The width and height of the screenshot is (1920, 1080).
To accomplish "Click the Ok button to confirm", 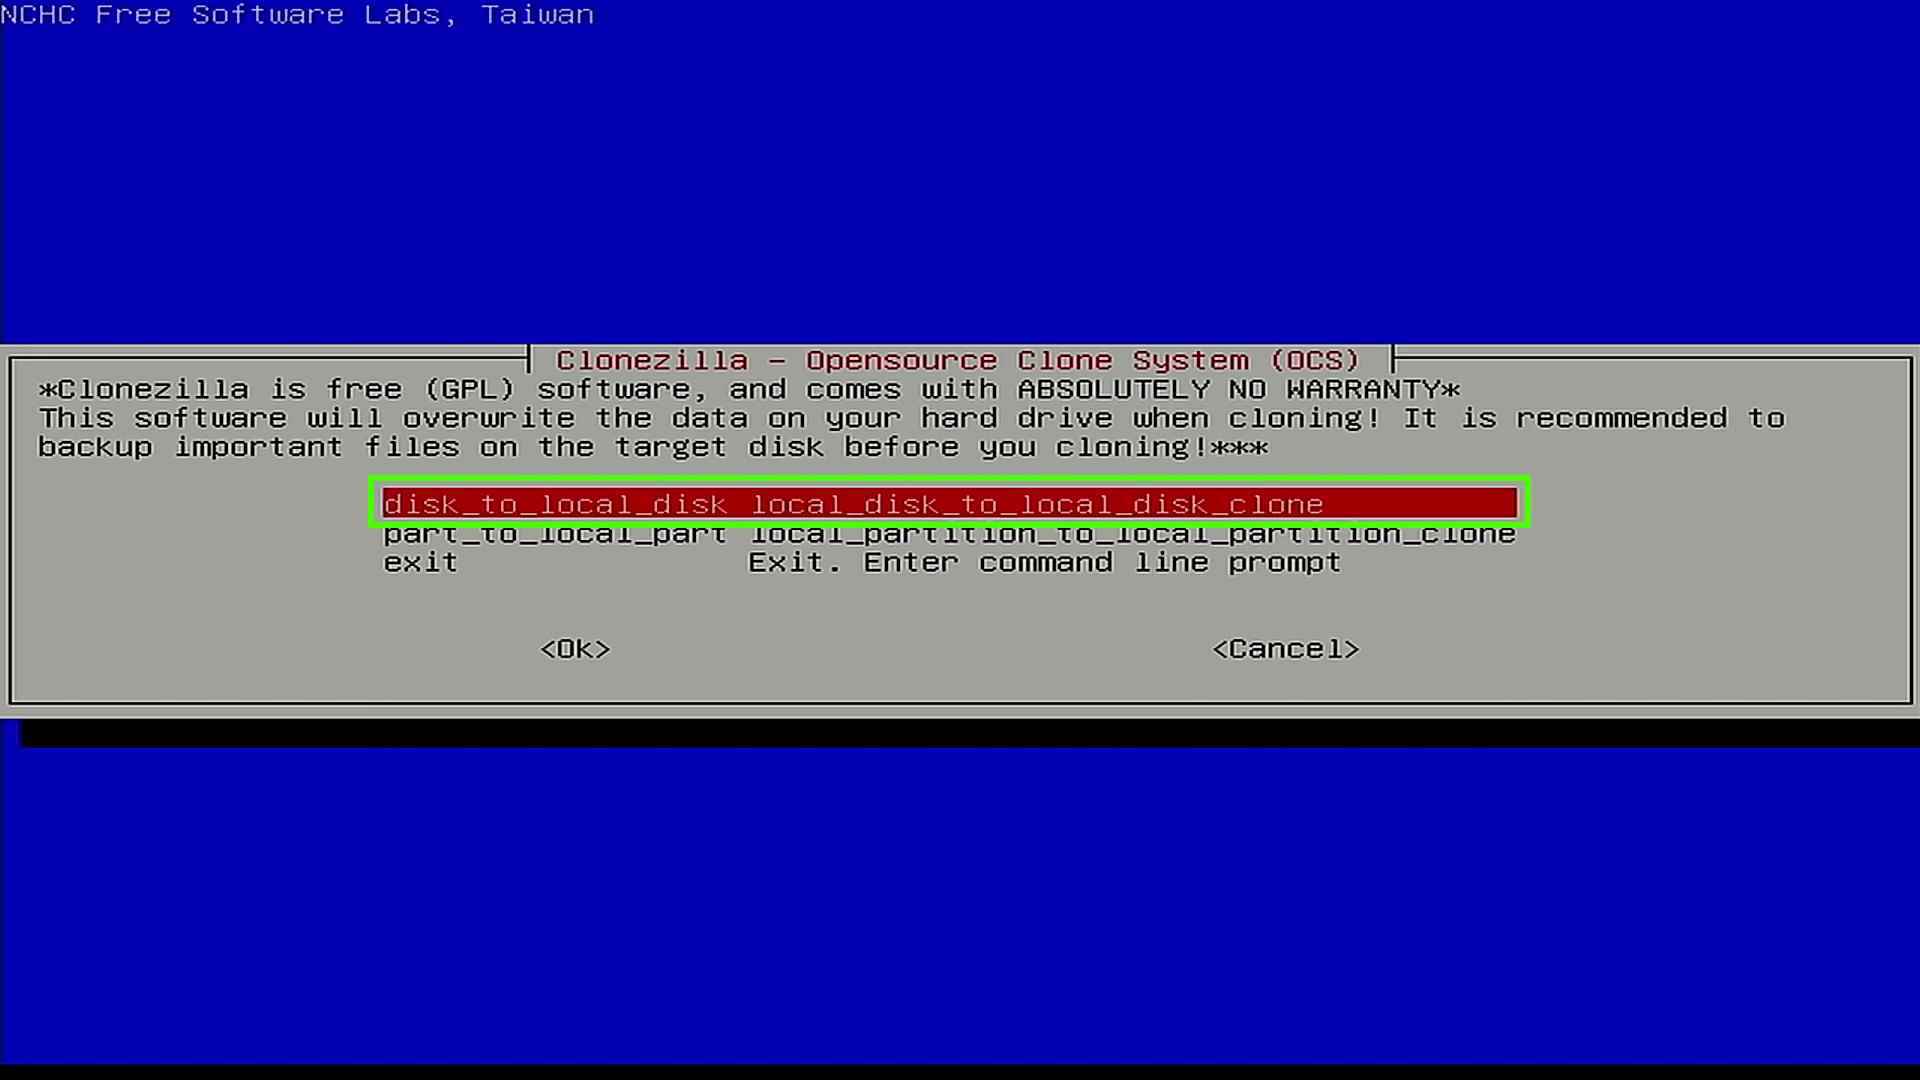I will point(574,647).
